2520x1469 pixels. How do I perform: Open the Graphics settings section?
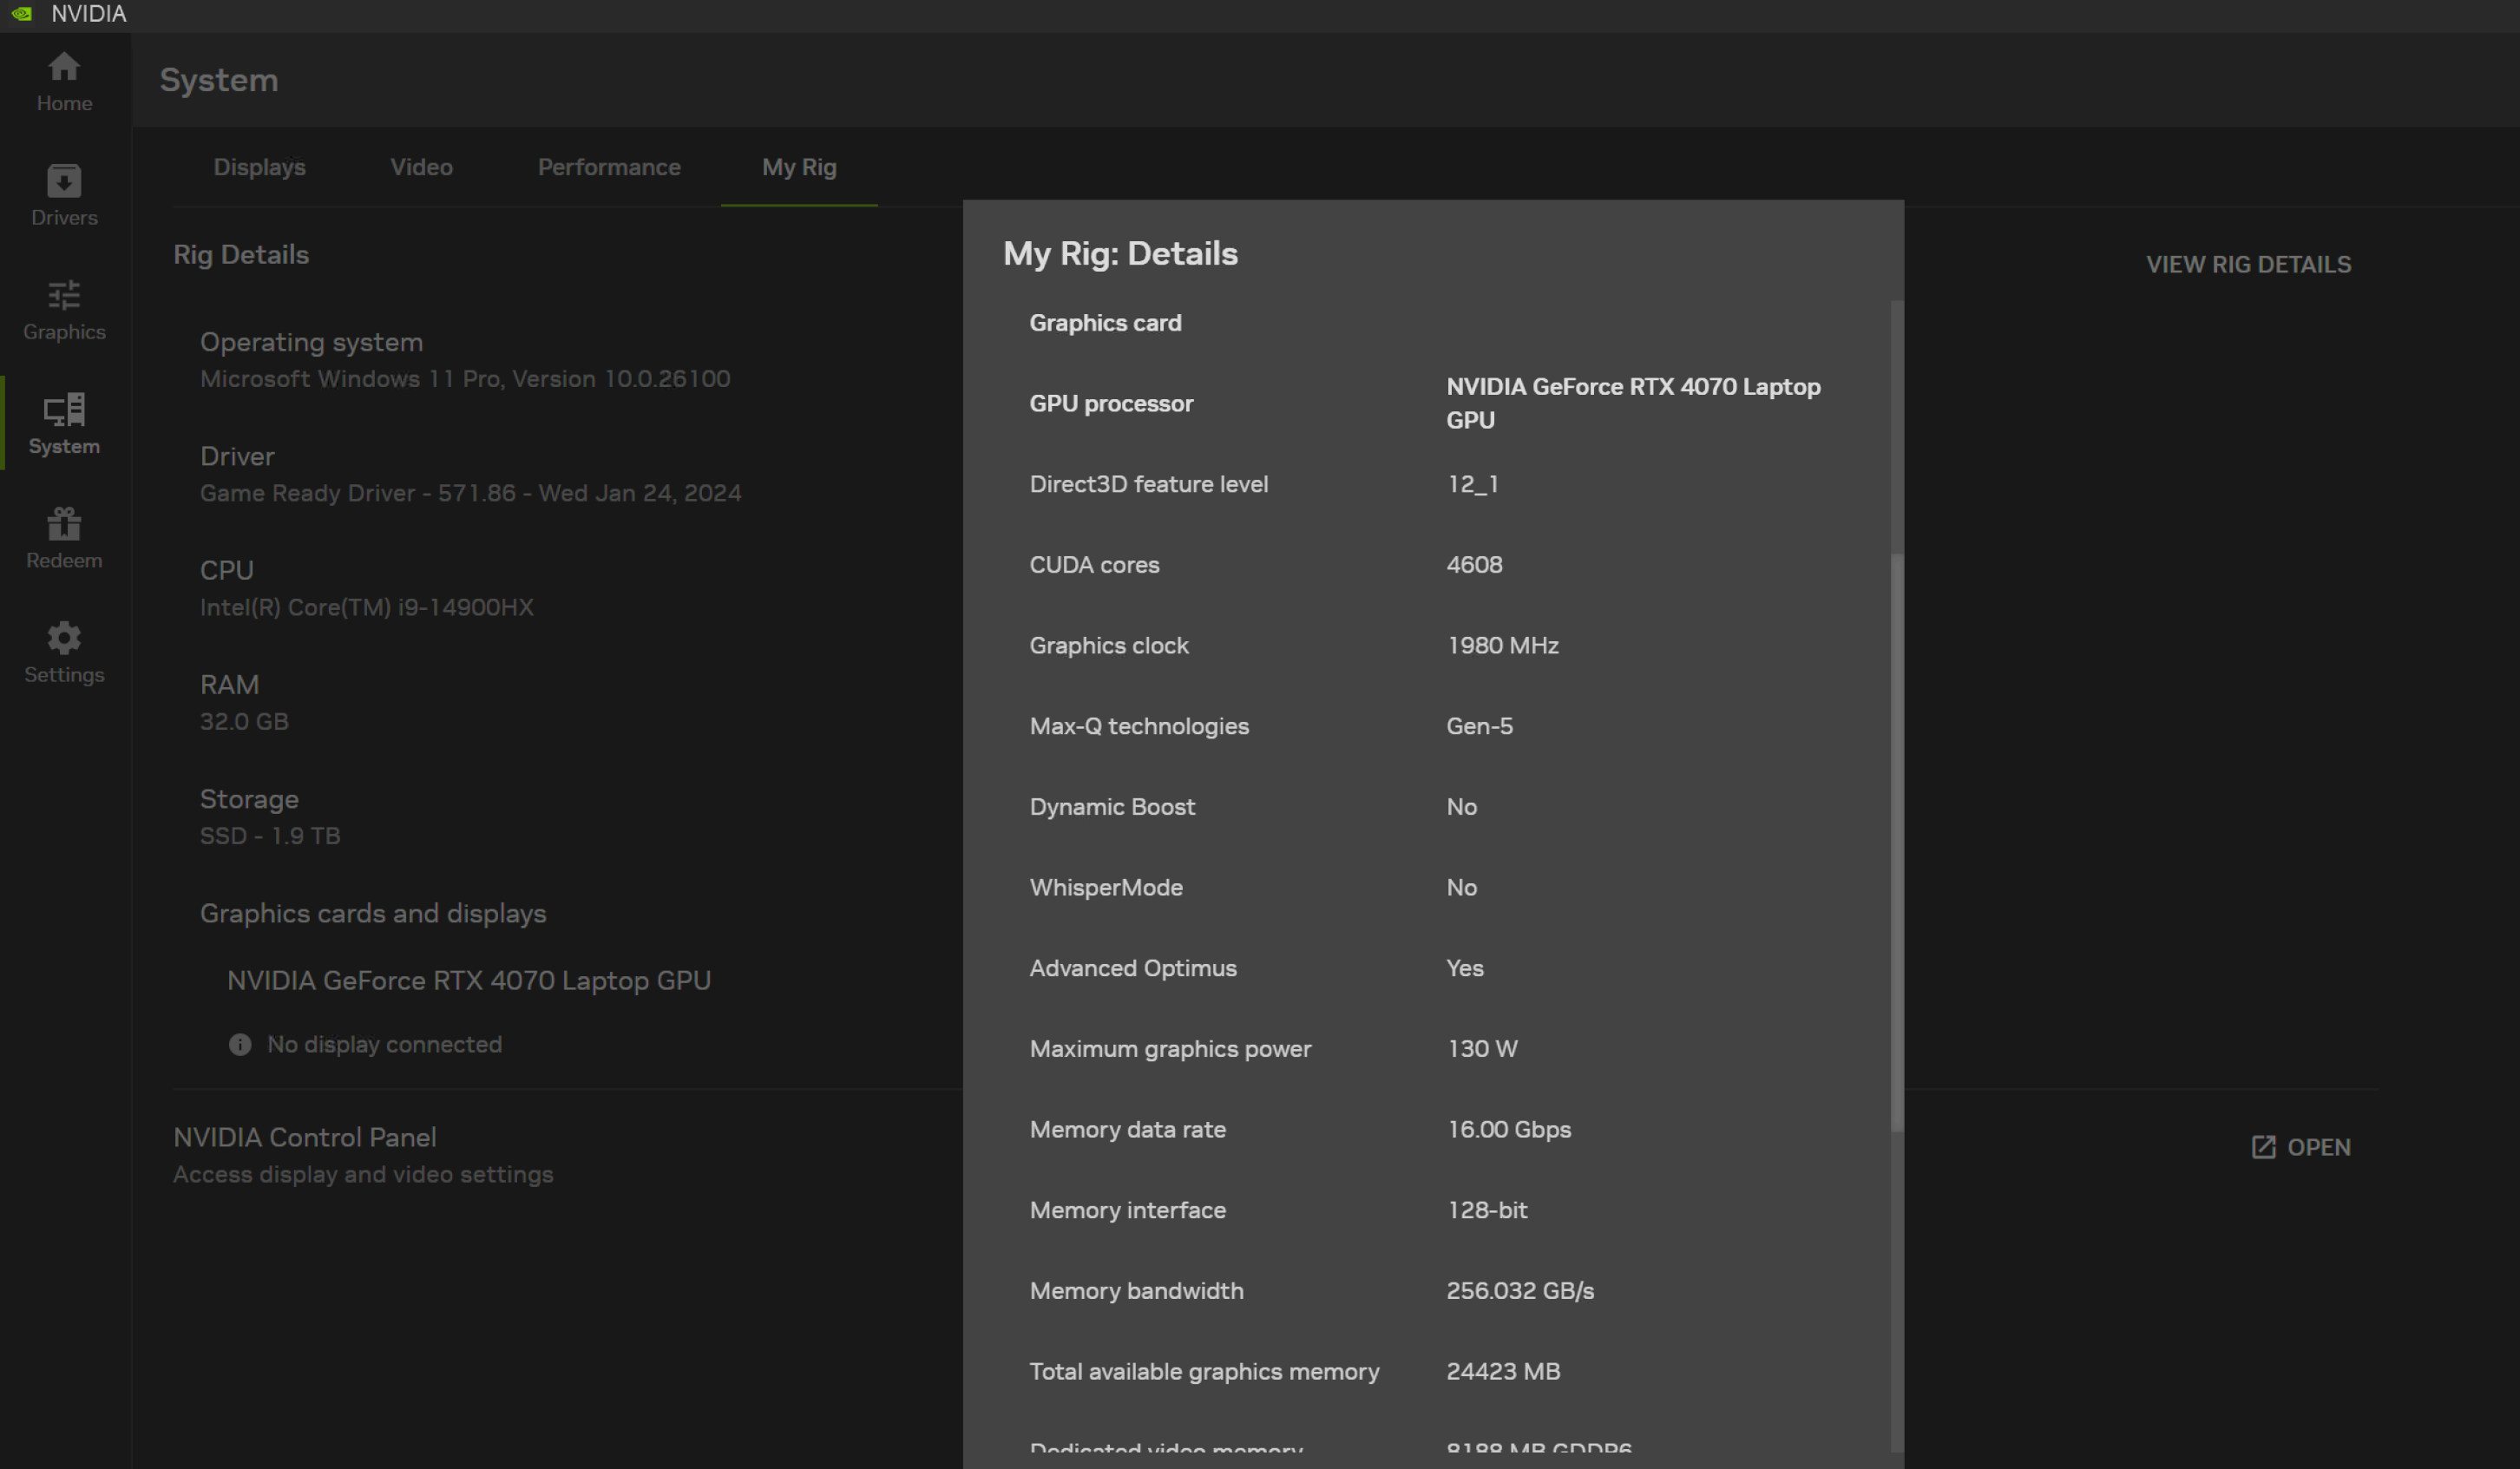click(63, 310)
